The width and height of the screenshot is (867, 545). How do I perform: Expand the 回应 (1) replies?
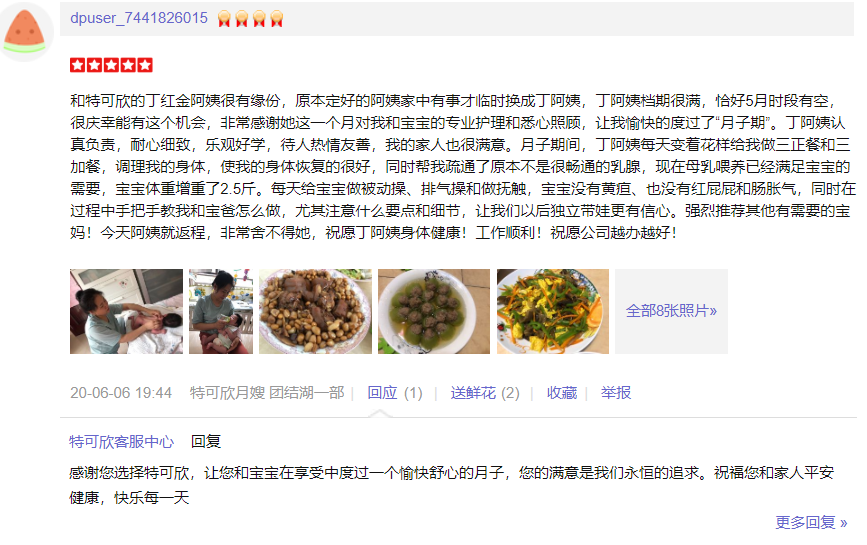[x=395, y=393]
